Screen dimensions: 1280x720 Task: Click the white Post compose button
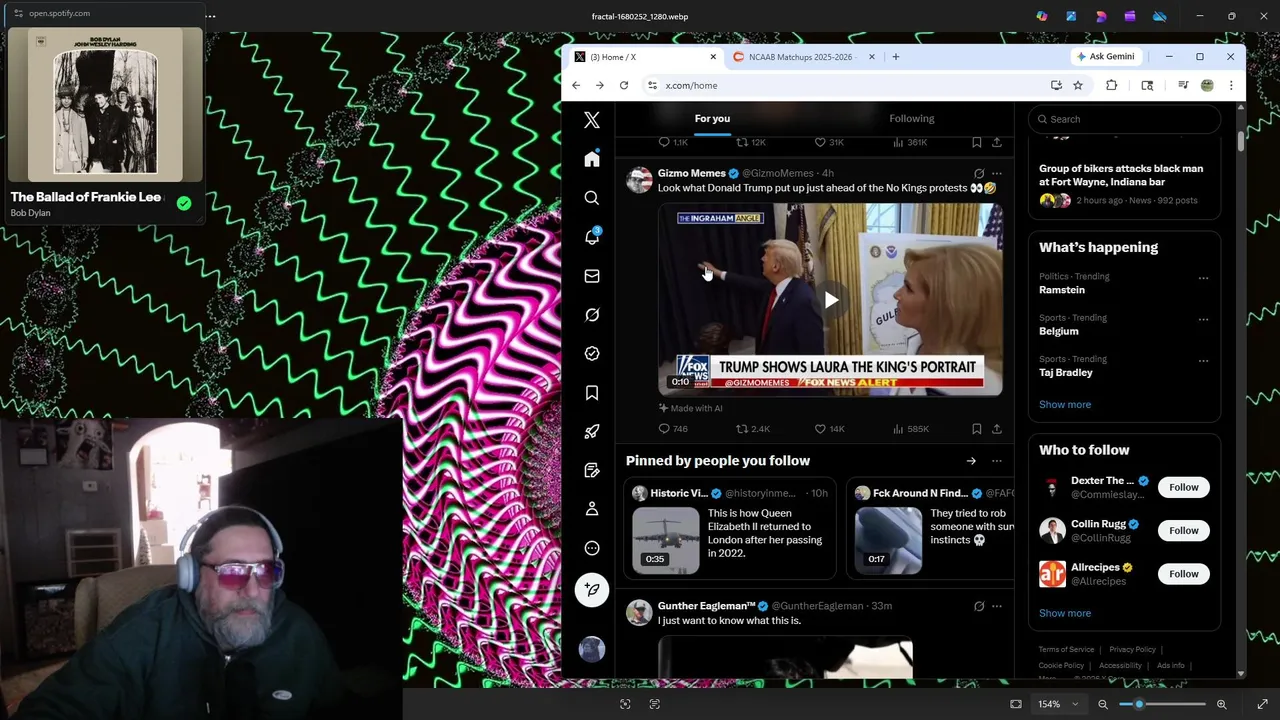(x=592, y=590)
